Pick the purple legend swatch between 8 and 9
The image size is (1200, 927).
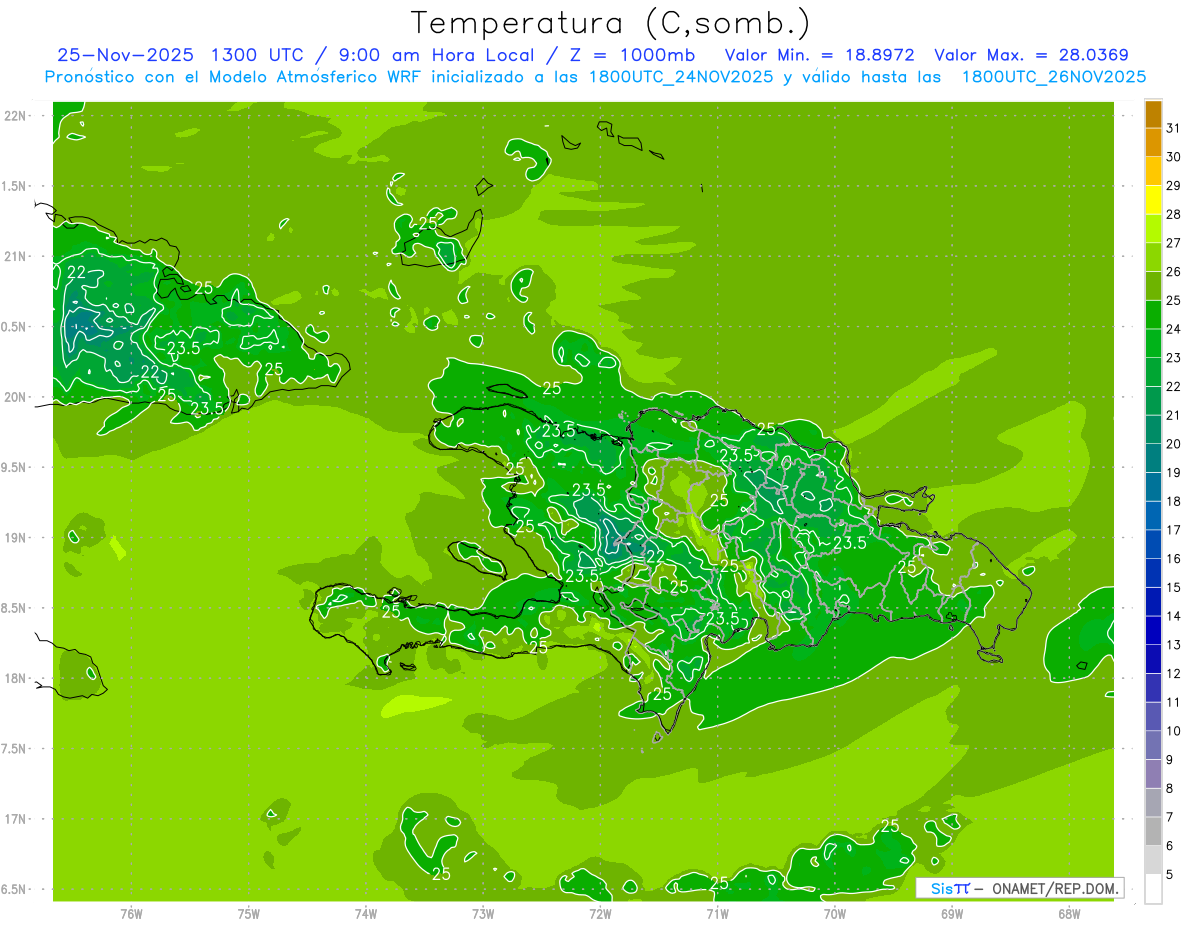[x=1153, y=775]
